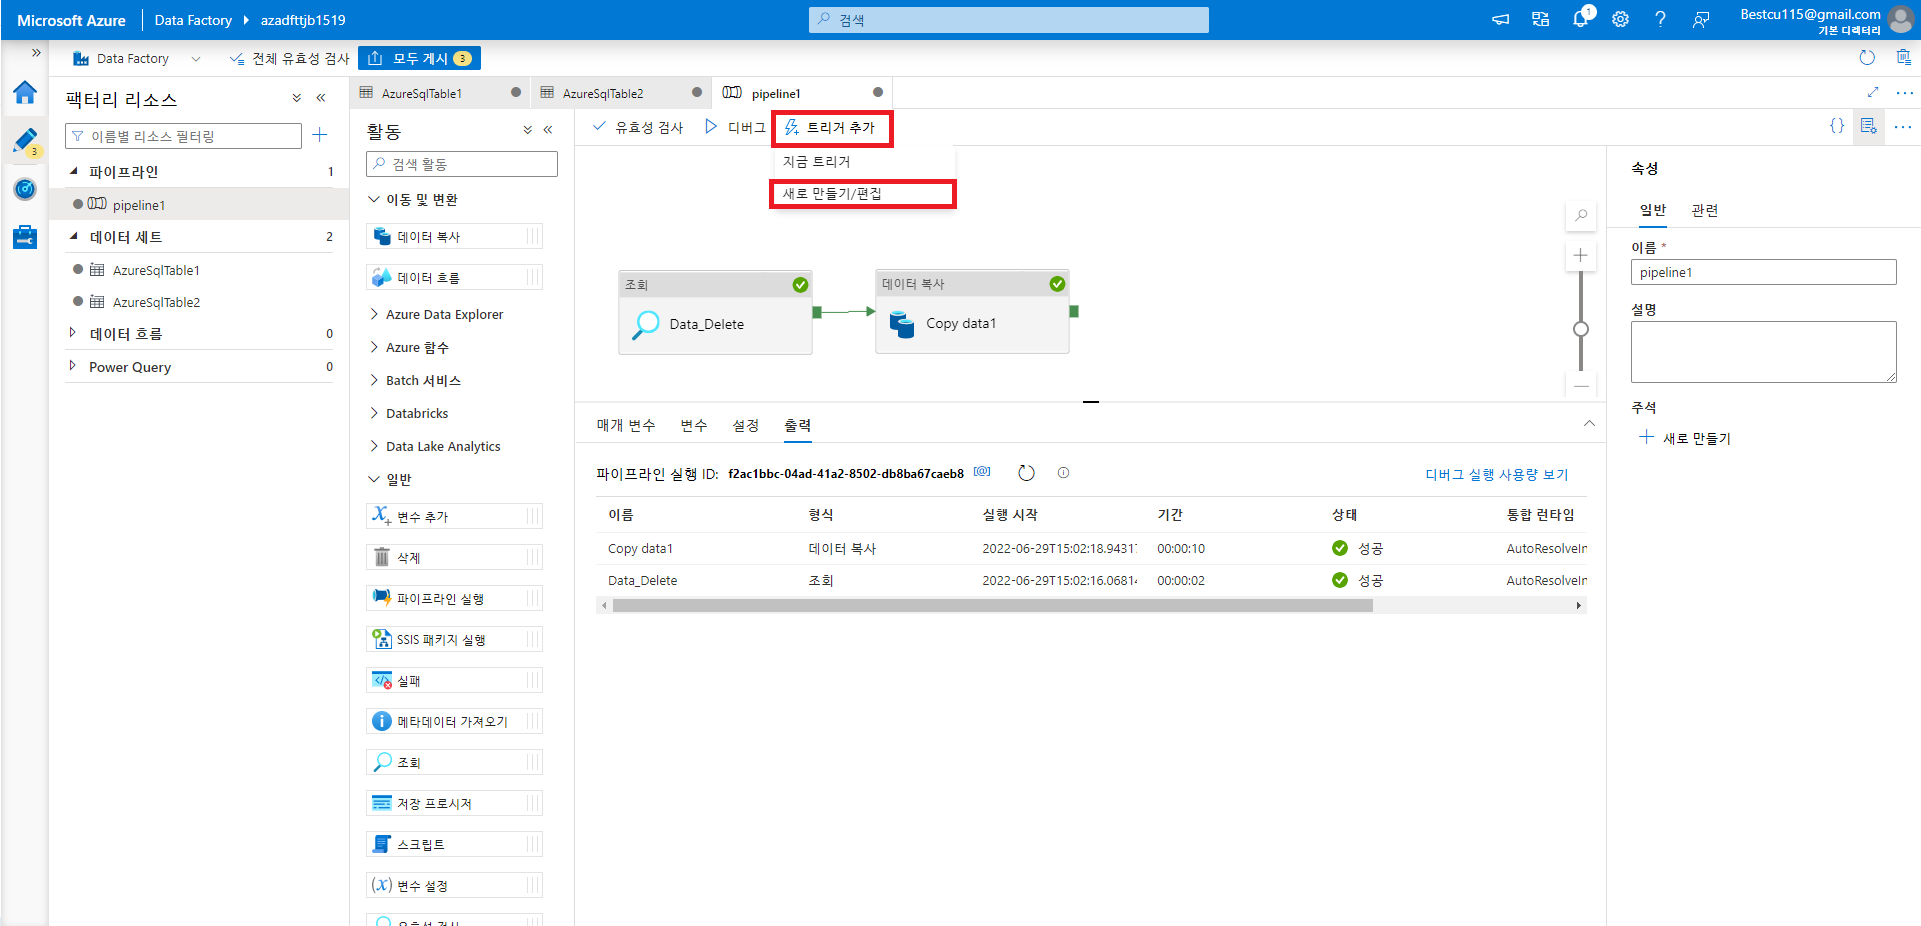1921x926 pixels.
Task: Open the Manage toolbox icon in sidebar
Action: (25, 237)
